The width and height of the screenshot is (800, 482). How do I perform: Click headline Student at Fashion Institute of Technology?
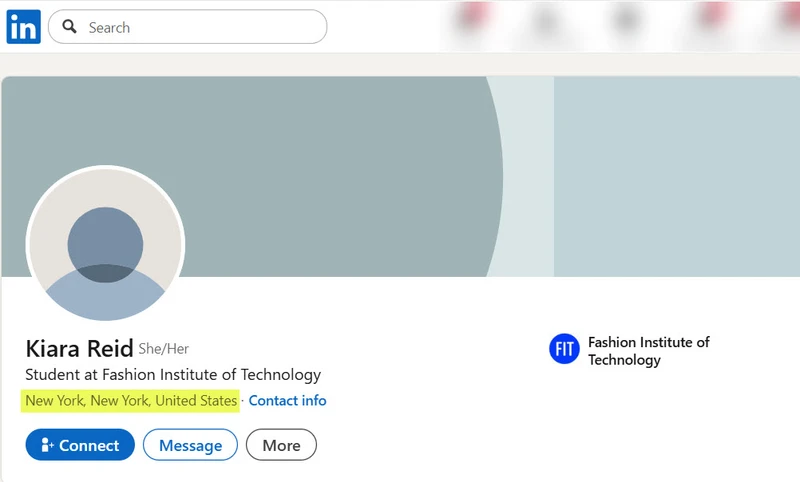[x=173, y=375]
